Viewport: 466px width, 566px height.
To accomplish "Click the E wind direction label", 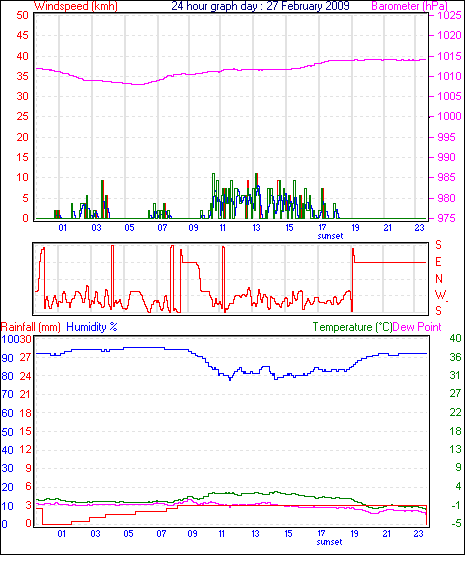I will click(438, 262).
